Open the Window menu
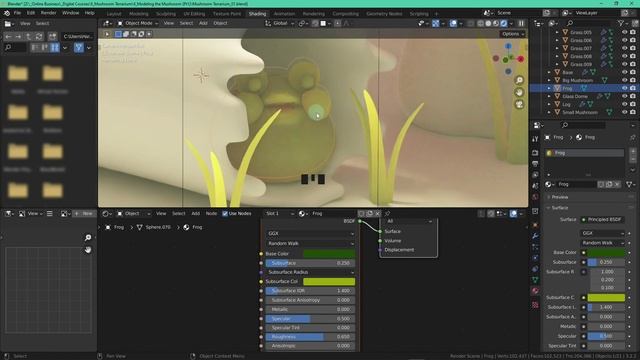 coord(71,13)
